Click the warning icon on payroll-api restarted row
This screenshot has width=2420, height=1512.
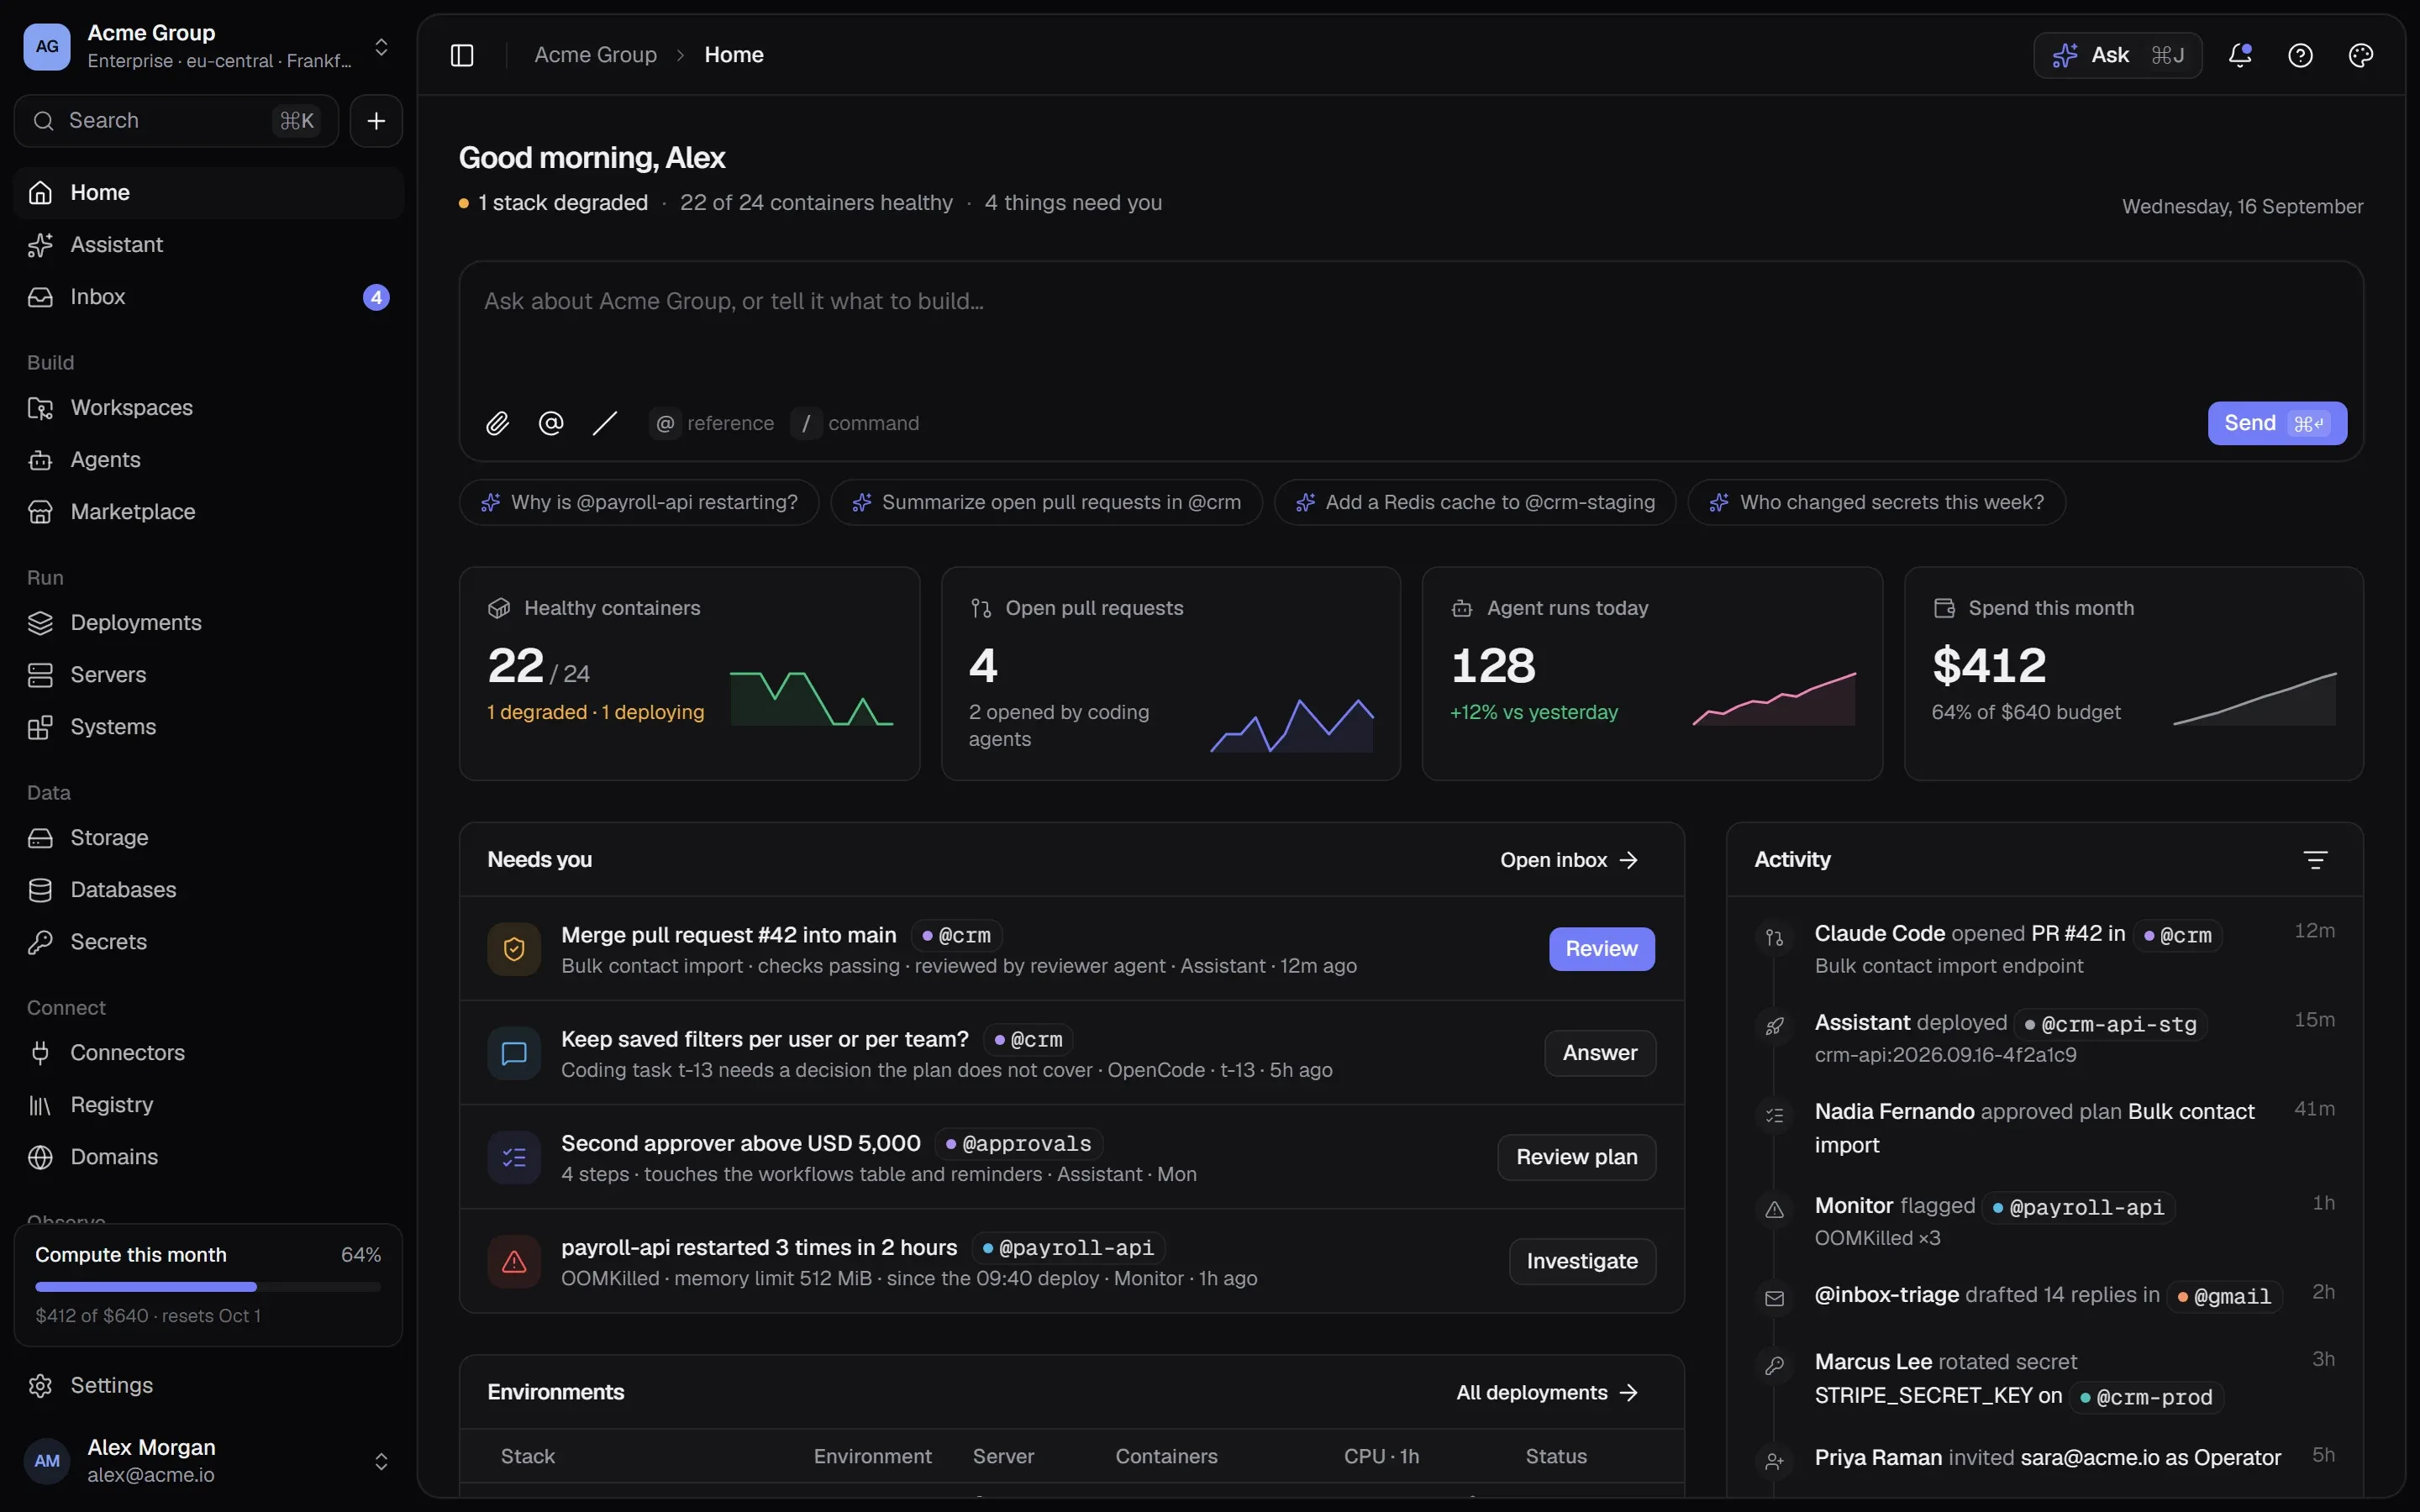(514, 1261)
